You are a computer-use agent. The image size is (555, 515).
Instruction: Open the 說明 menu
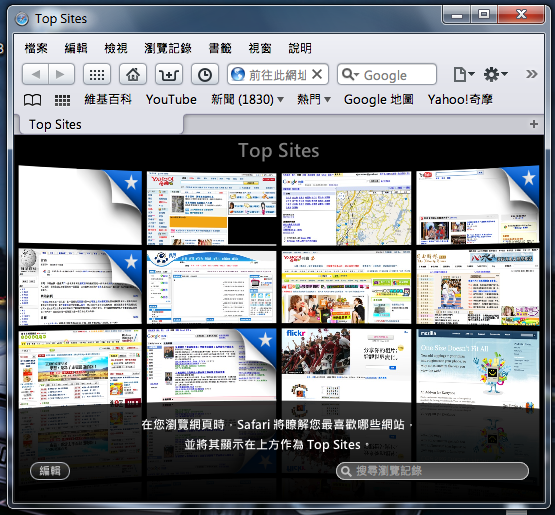click(300, 48)
